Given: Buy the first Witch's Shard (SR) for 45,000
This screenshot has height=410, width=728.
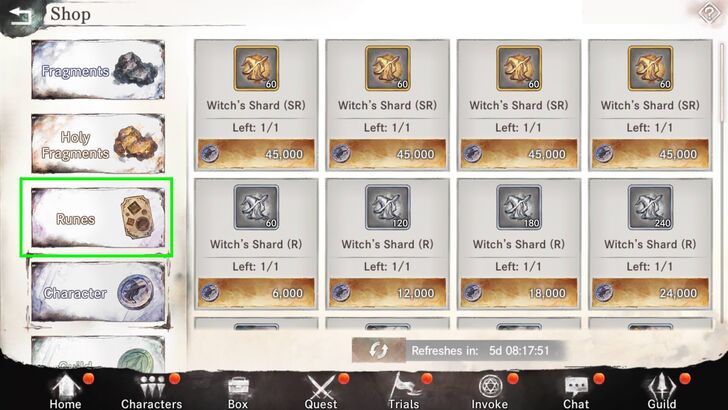Looking at the screenshot, I should point(256,154).
